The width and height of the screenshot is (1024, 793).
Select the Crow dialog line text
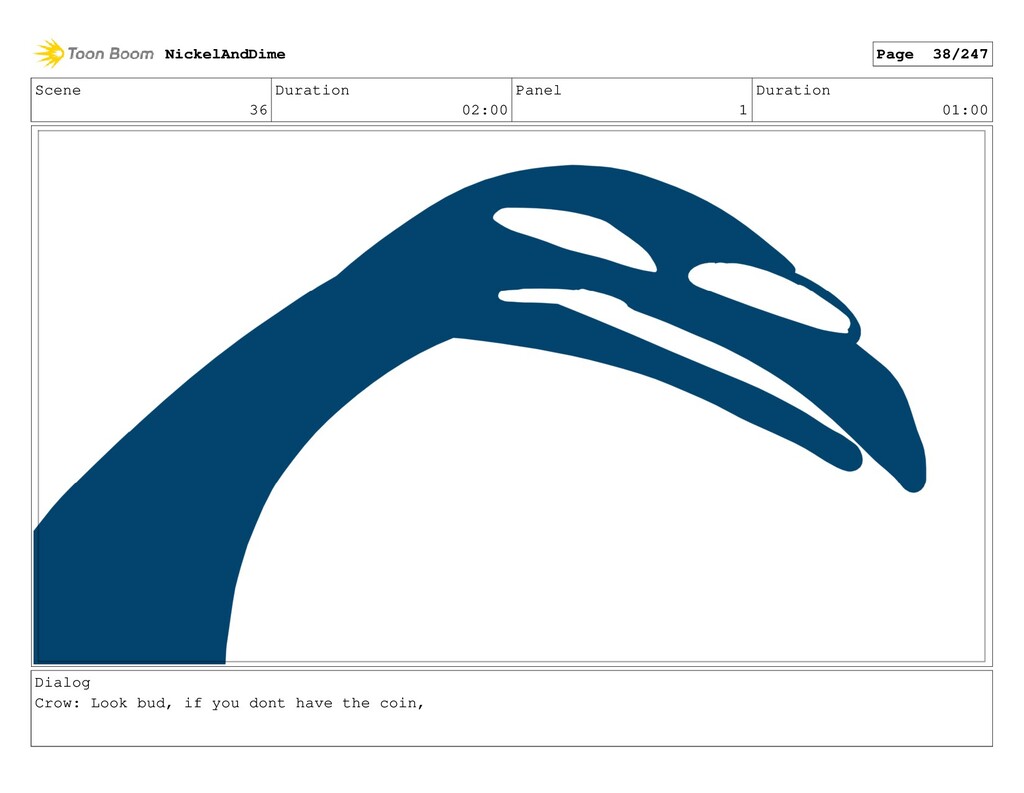click(x=229, y=704)
